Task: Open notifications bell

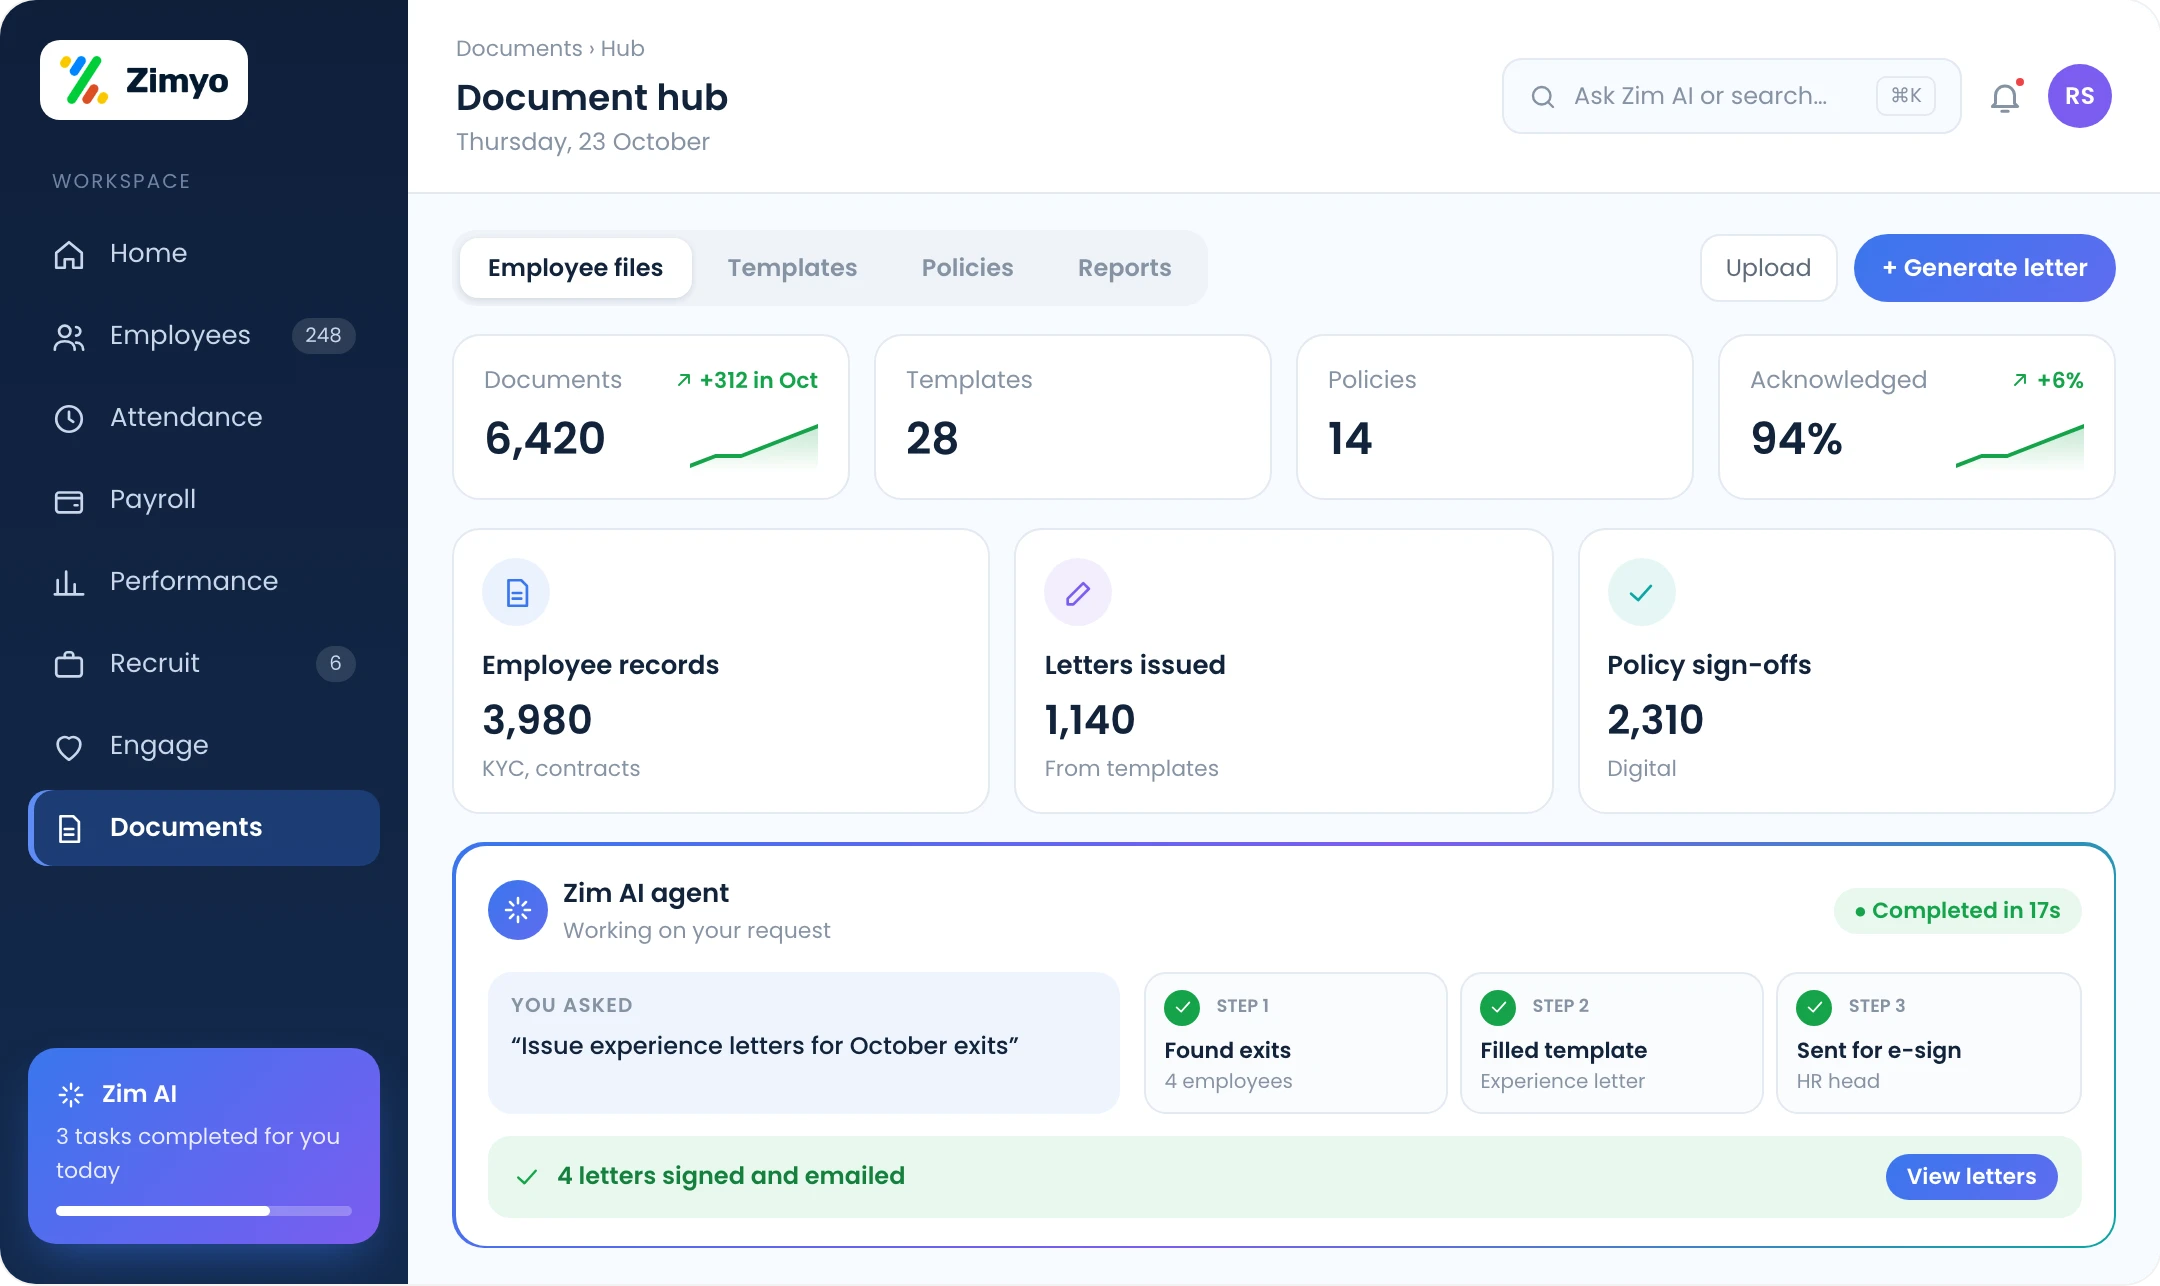Action: [2006, 97]
